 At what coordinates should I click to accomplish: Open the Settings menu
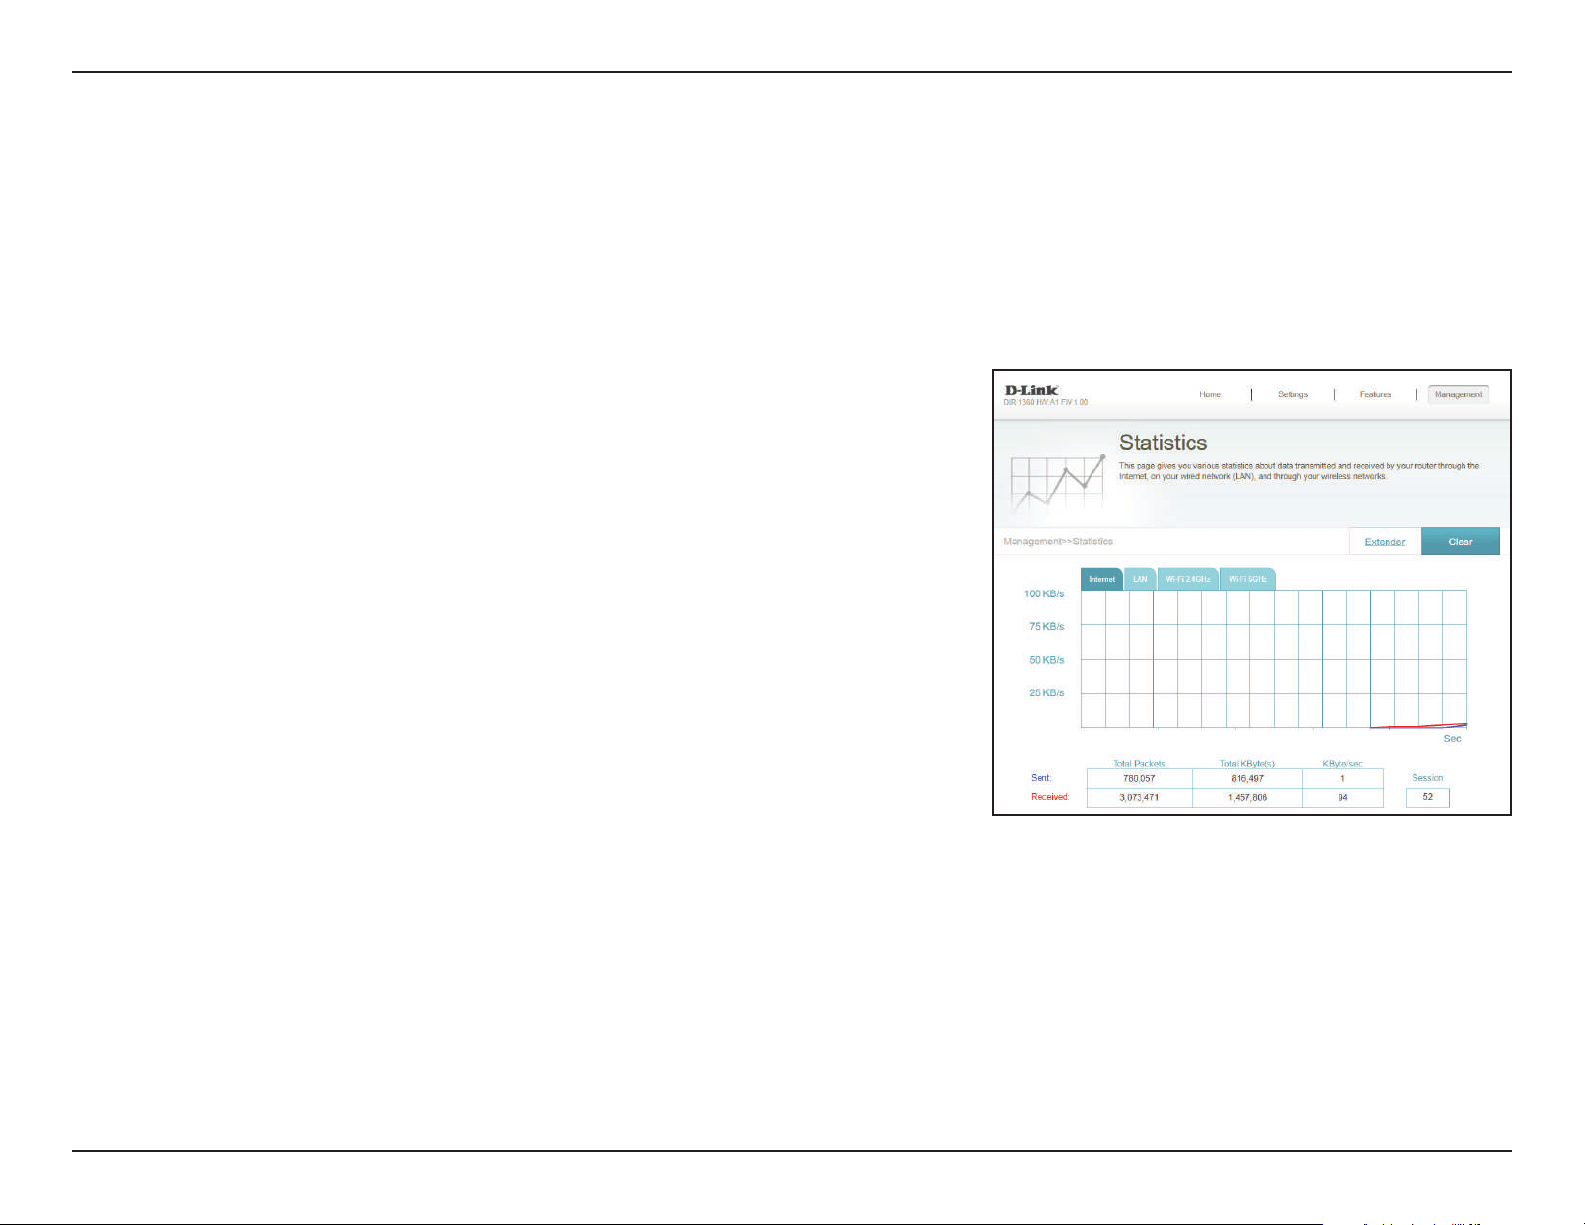[1293, 394]
